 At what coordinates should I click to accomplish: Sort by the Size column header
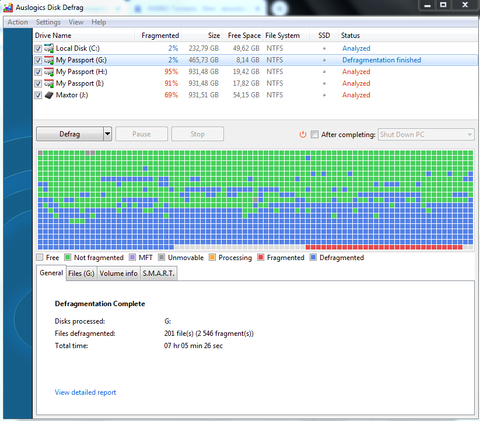coord(202,35)
